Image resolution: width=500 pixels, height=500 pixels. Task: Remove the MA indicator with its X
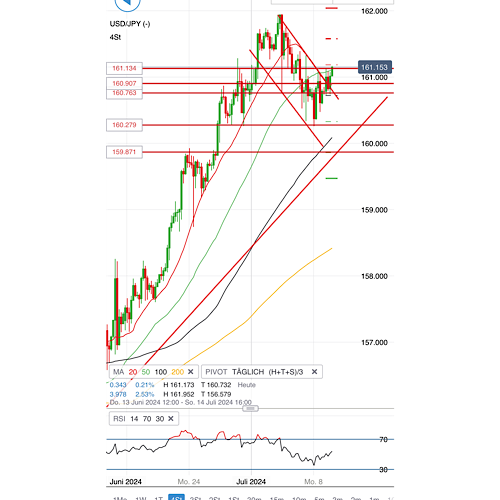(191, 372)
